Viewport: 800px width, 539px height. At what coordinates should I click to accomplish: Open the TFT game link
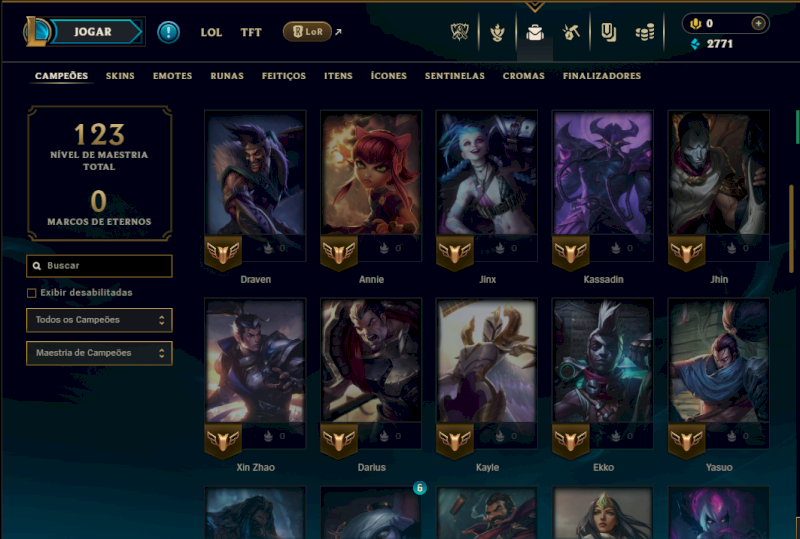(251, 32)
